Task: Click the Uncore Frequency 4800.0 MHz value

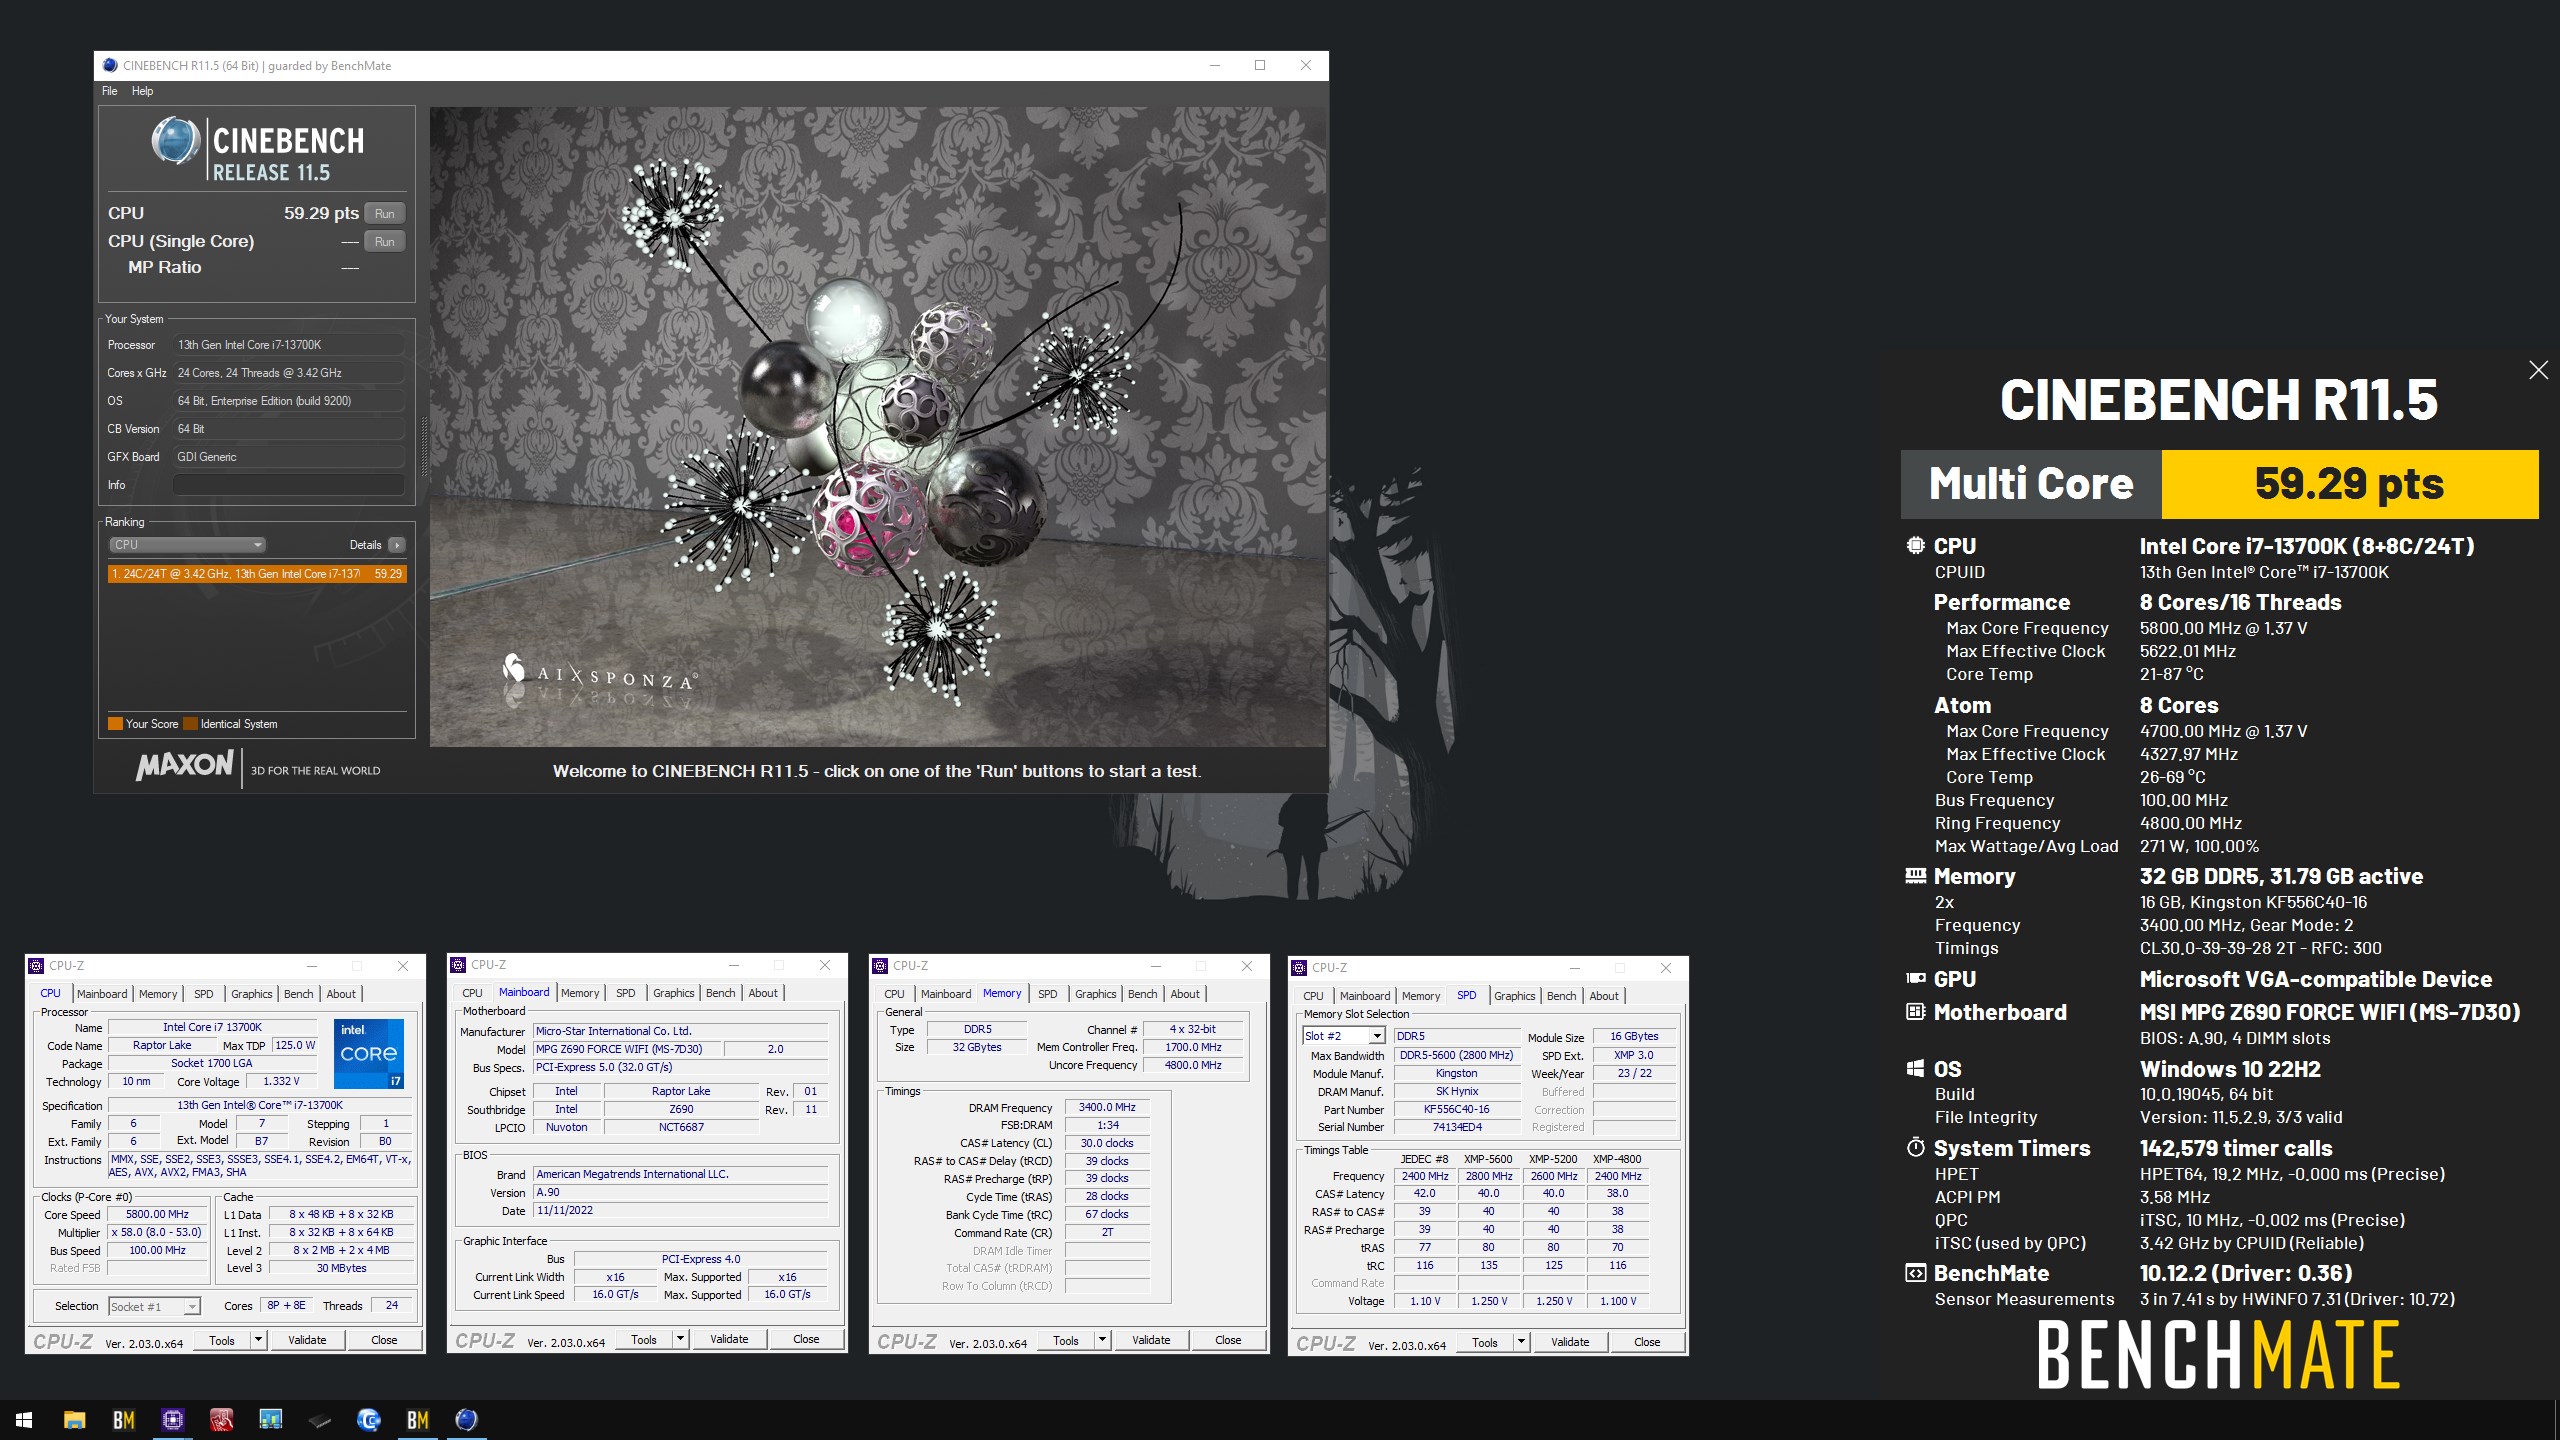Action: (x=1193, y=1065)
